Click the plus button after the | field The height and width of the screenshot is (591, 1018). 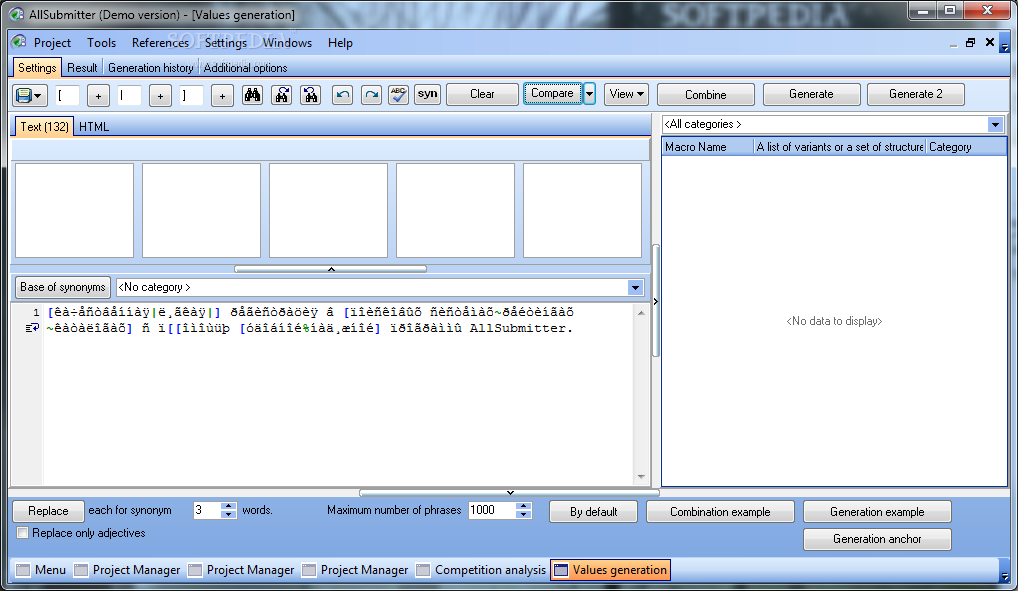[x=160, y=96]
